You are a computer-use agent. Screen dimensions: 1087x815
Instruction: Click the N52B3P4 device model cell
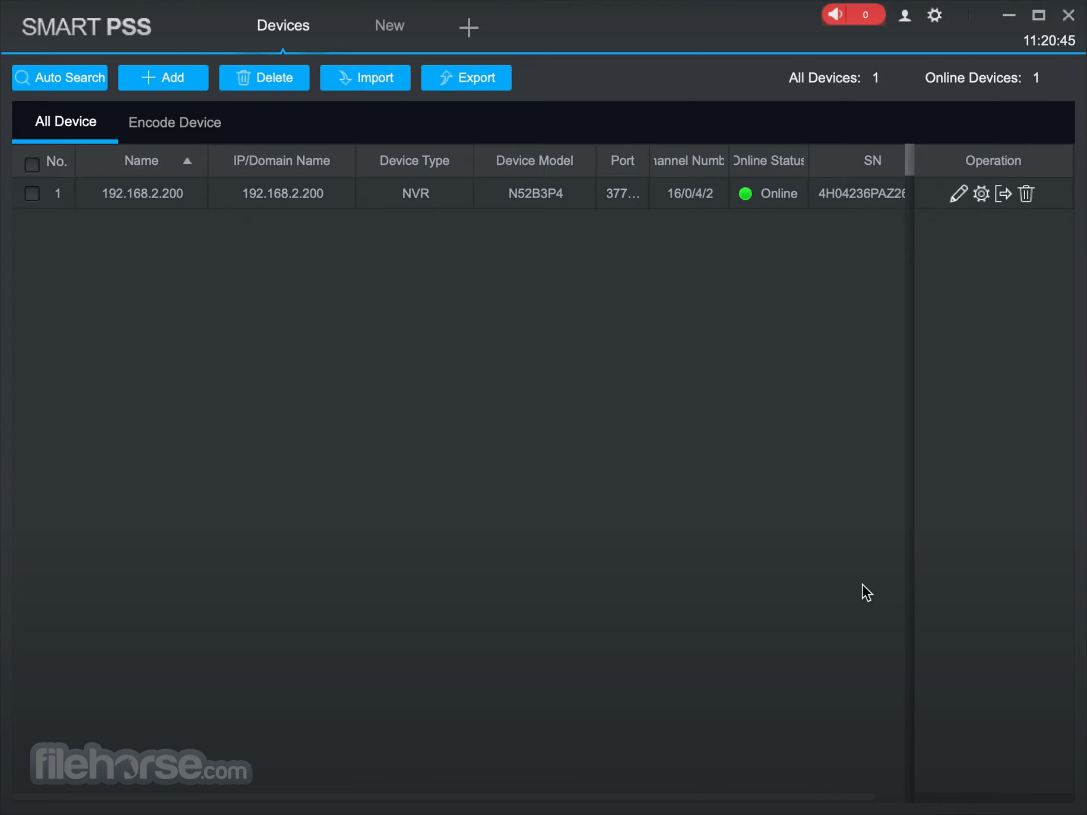coord(535,193)
